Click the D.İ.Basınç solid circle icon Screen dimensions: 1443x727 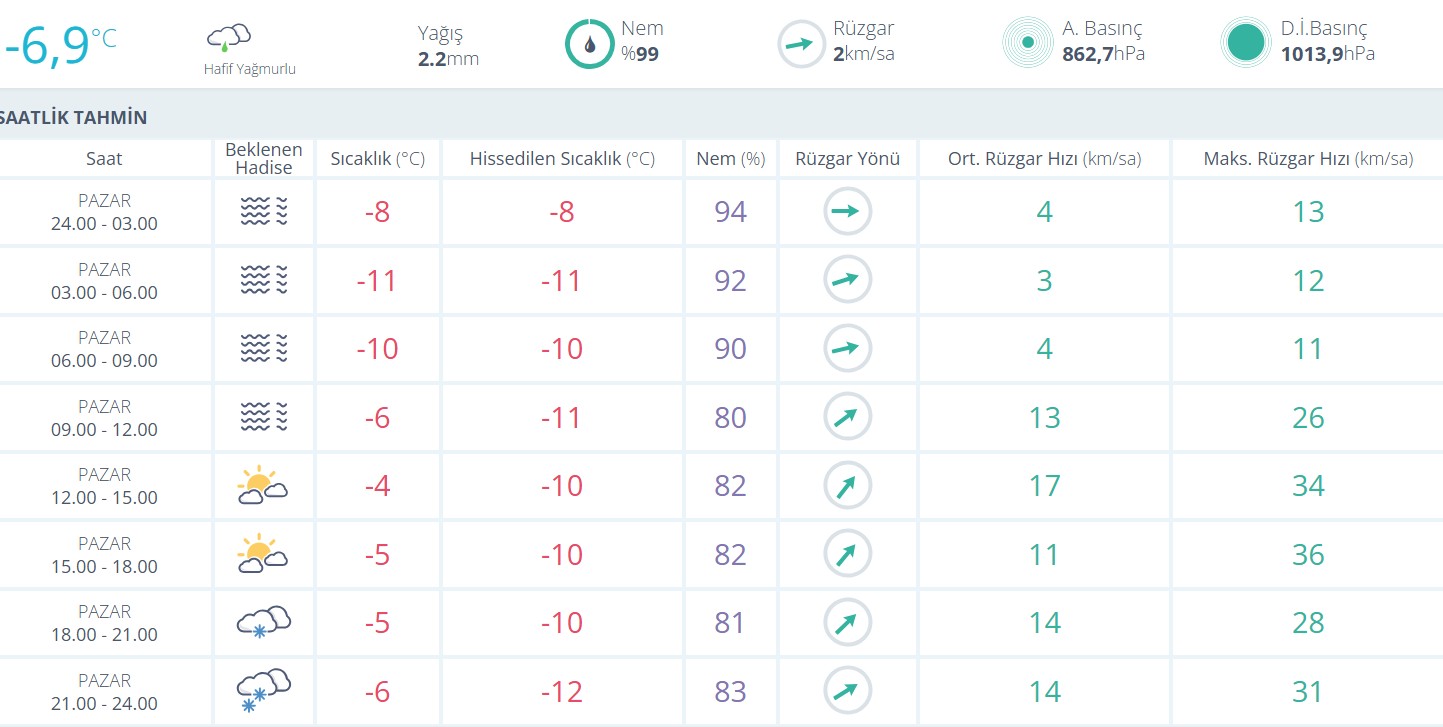(1246, 42)
